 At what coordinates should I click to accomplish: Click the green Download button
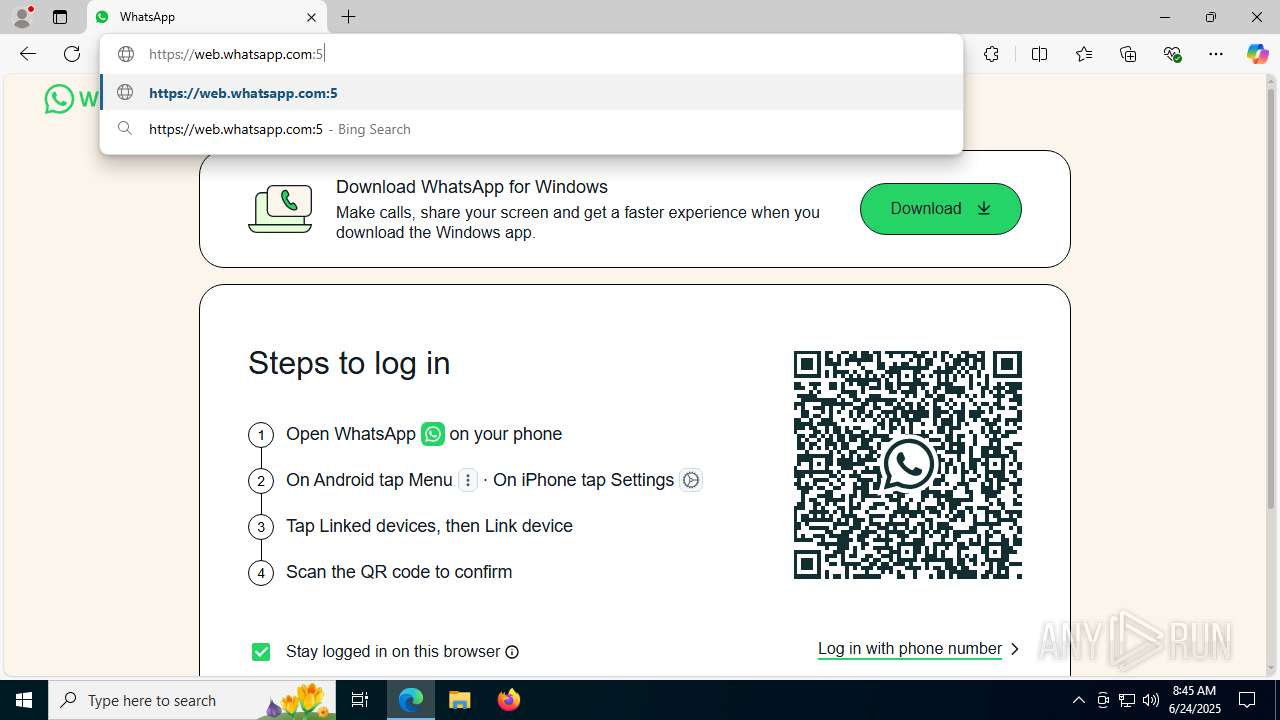(x=940, y=209)
